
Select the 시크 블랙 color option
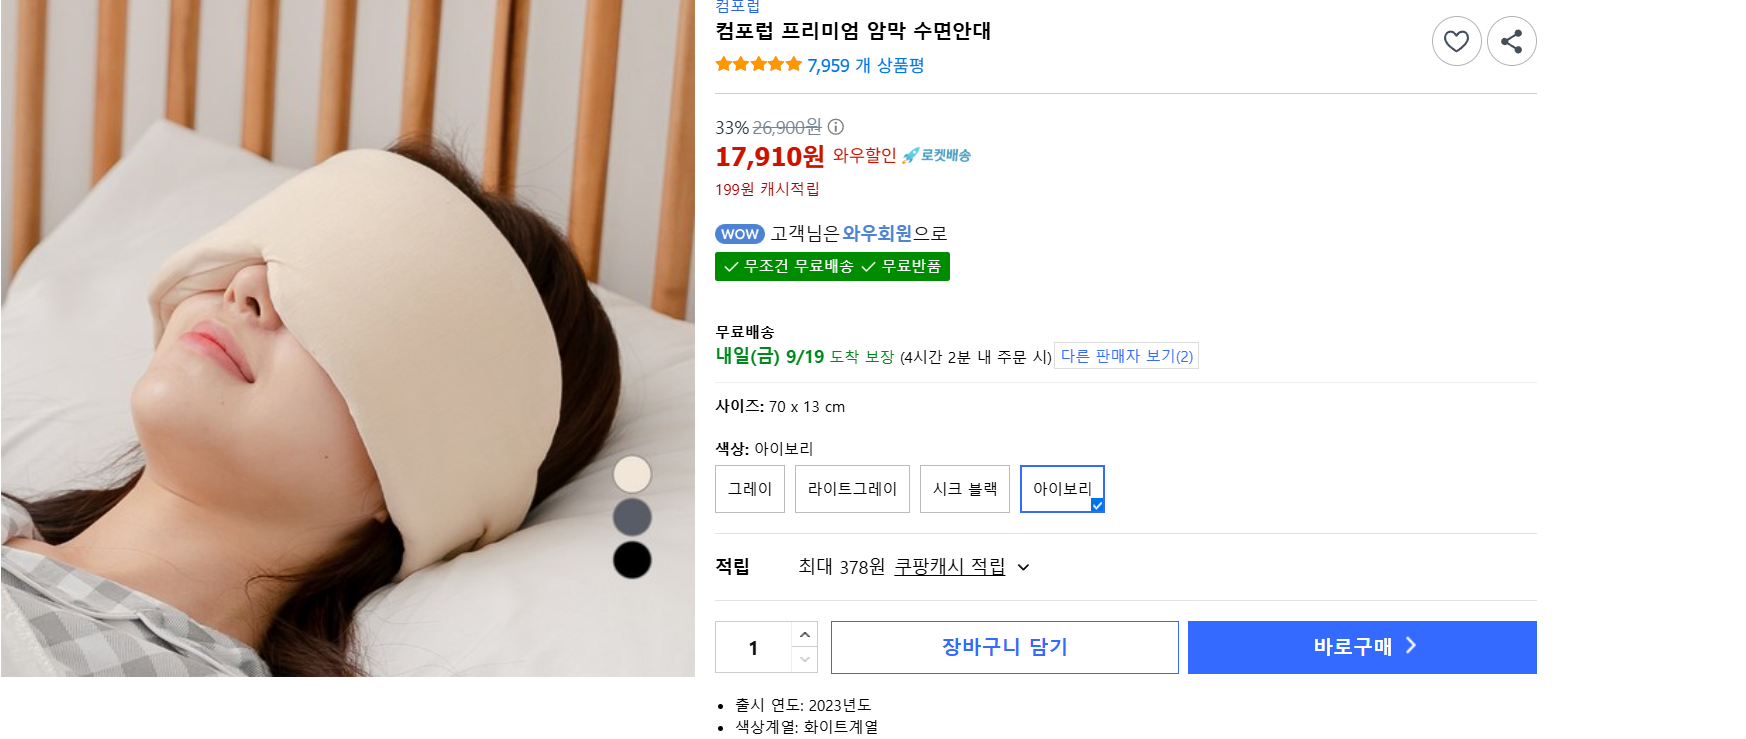click(x=965, y=489)
